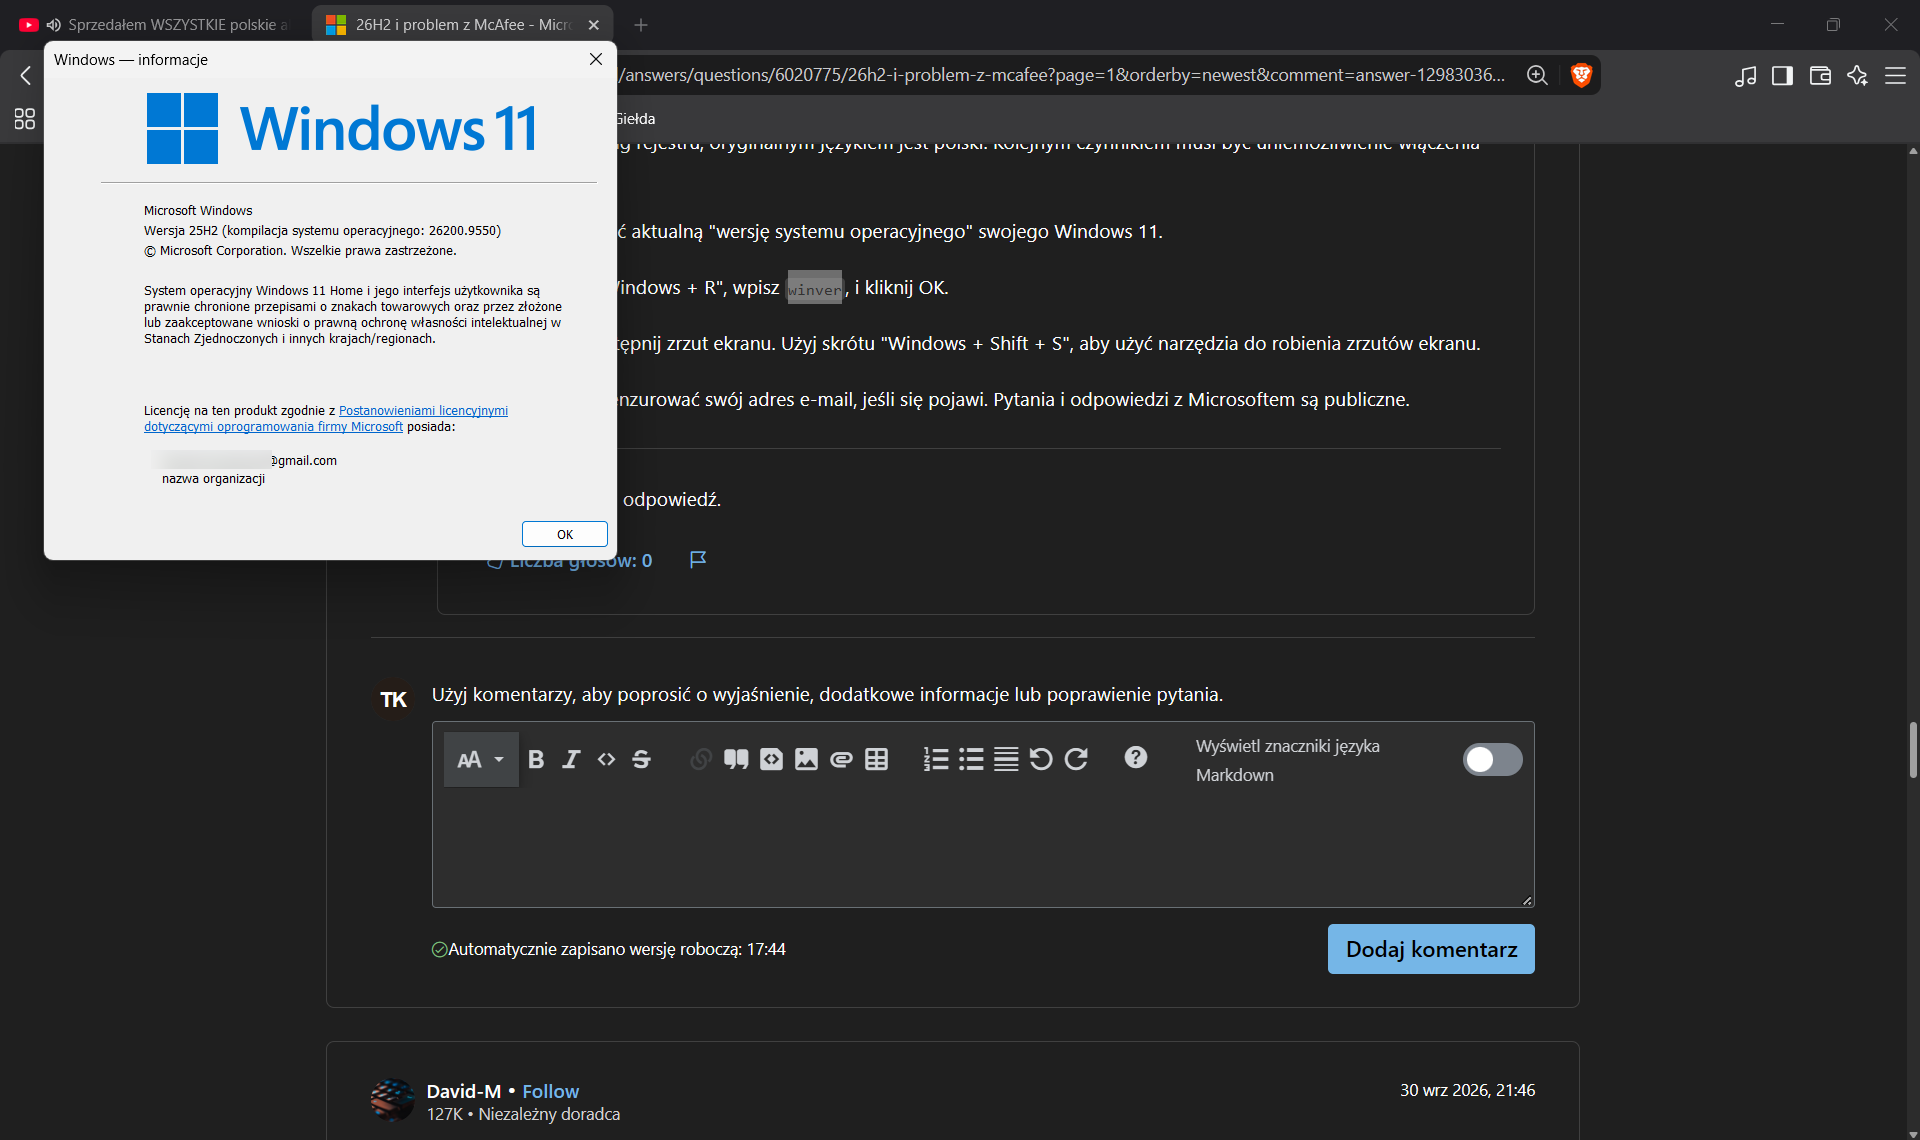Image resolution: width=1920 pixels, height=1140 pixels.
Task: Insert a blockquote in comment editor
Action: click(736, 760)
